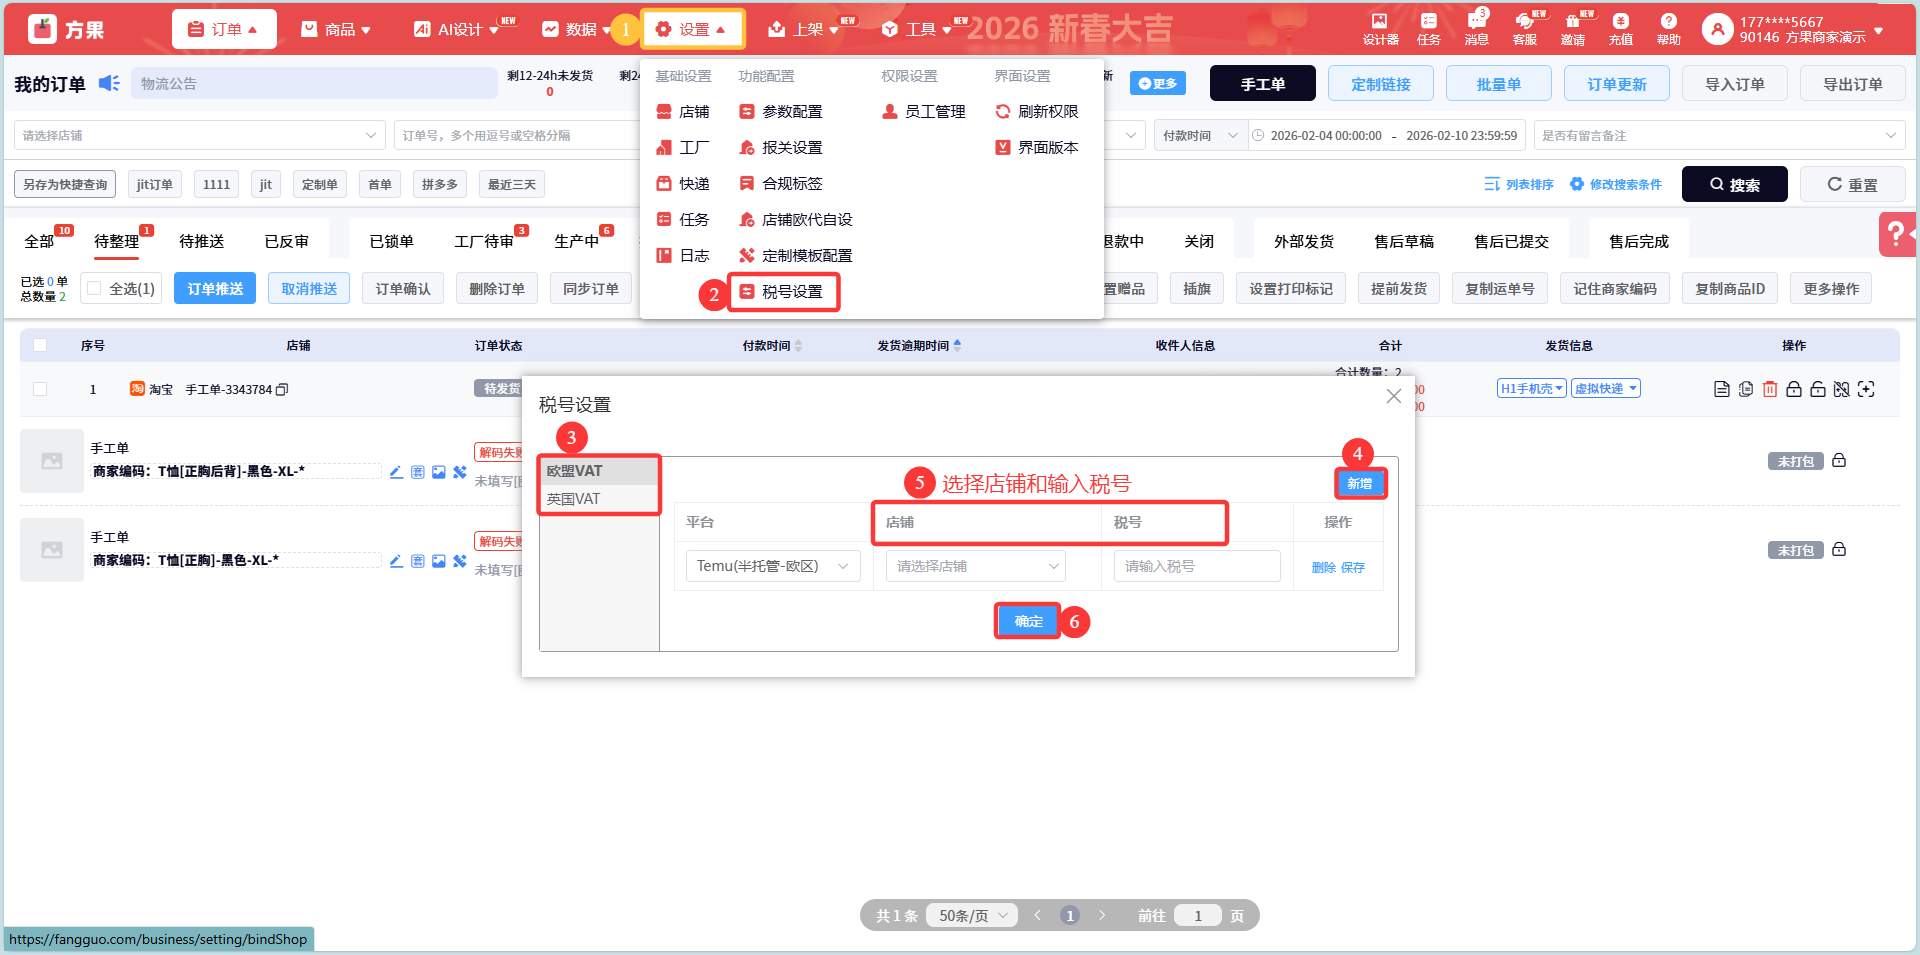Click the 订单推送 button
This screenshot has width=1920, height=955.
point(215,288)
